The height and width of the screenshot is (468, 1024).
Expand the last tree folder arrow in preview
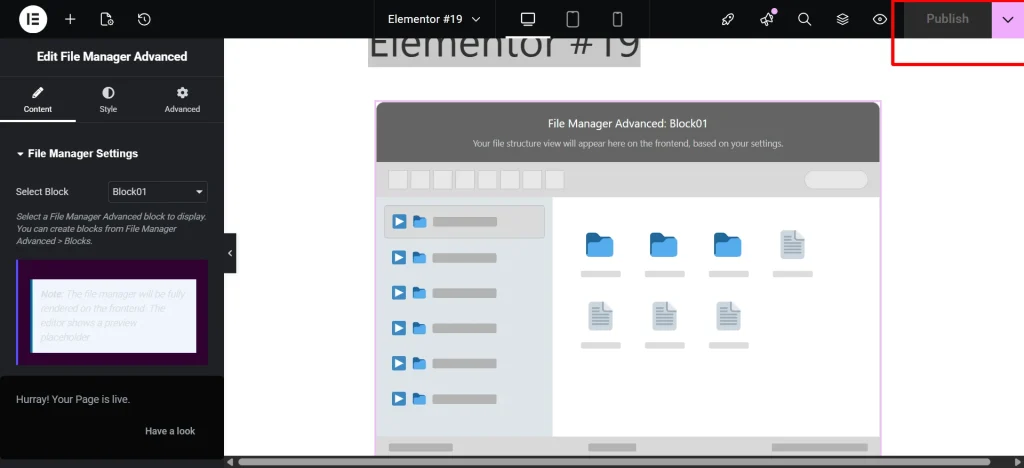coord(398,399)
